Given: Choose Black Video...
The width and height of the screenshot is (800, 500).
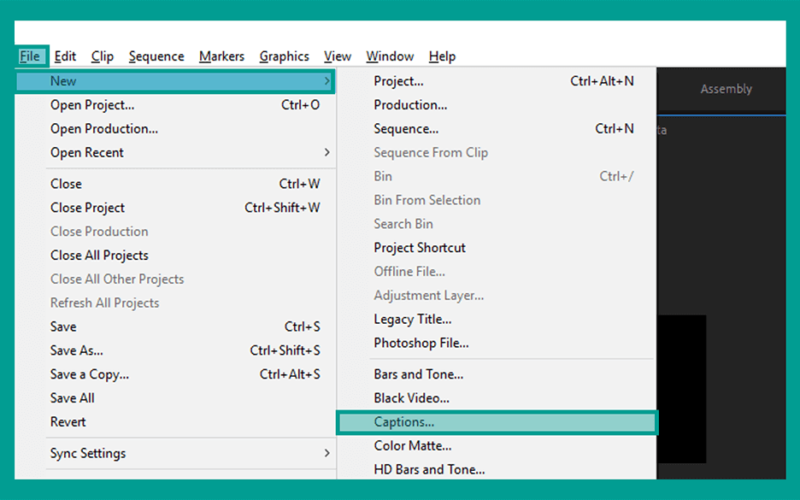Looking at the screenshot, I should tap(496, 398).
